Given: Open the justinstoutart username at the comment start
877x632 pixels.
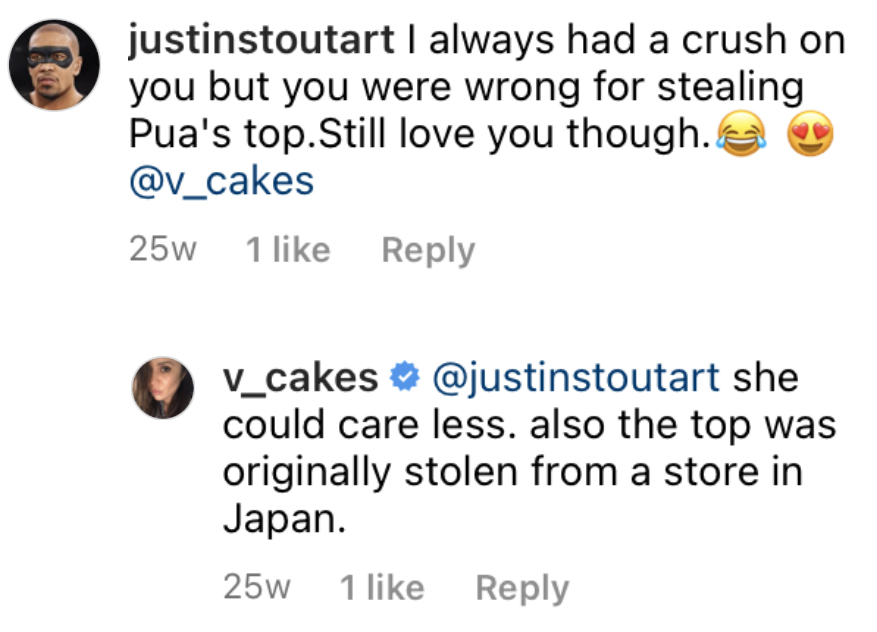Looking at the screenshot, I should pyautogui.click(x=261, y=40).
